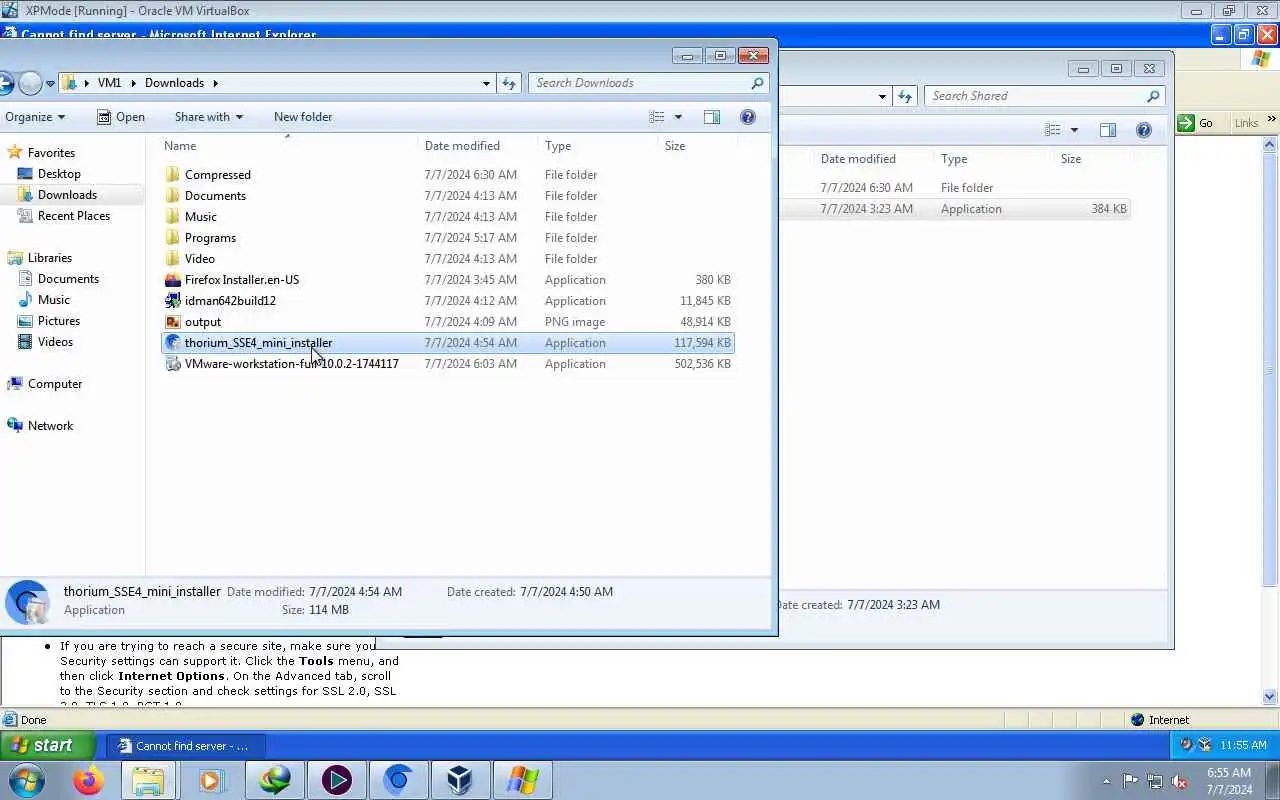Click refresh in the Shared window address bar
The image size is (1280, 800).
pyautogui.click(x=905, y=96)
